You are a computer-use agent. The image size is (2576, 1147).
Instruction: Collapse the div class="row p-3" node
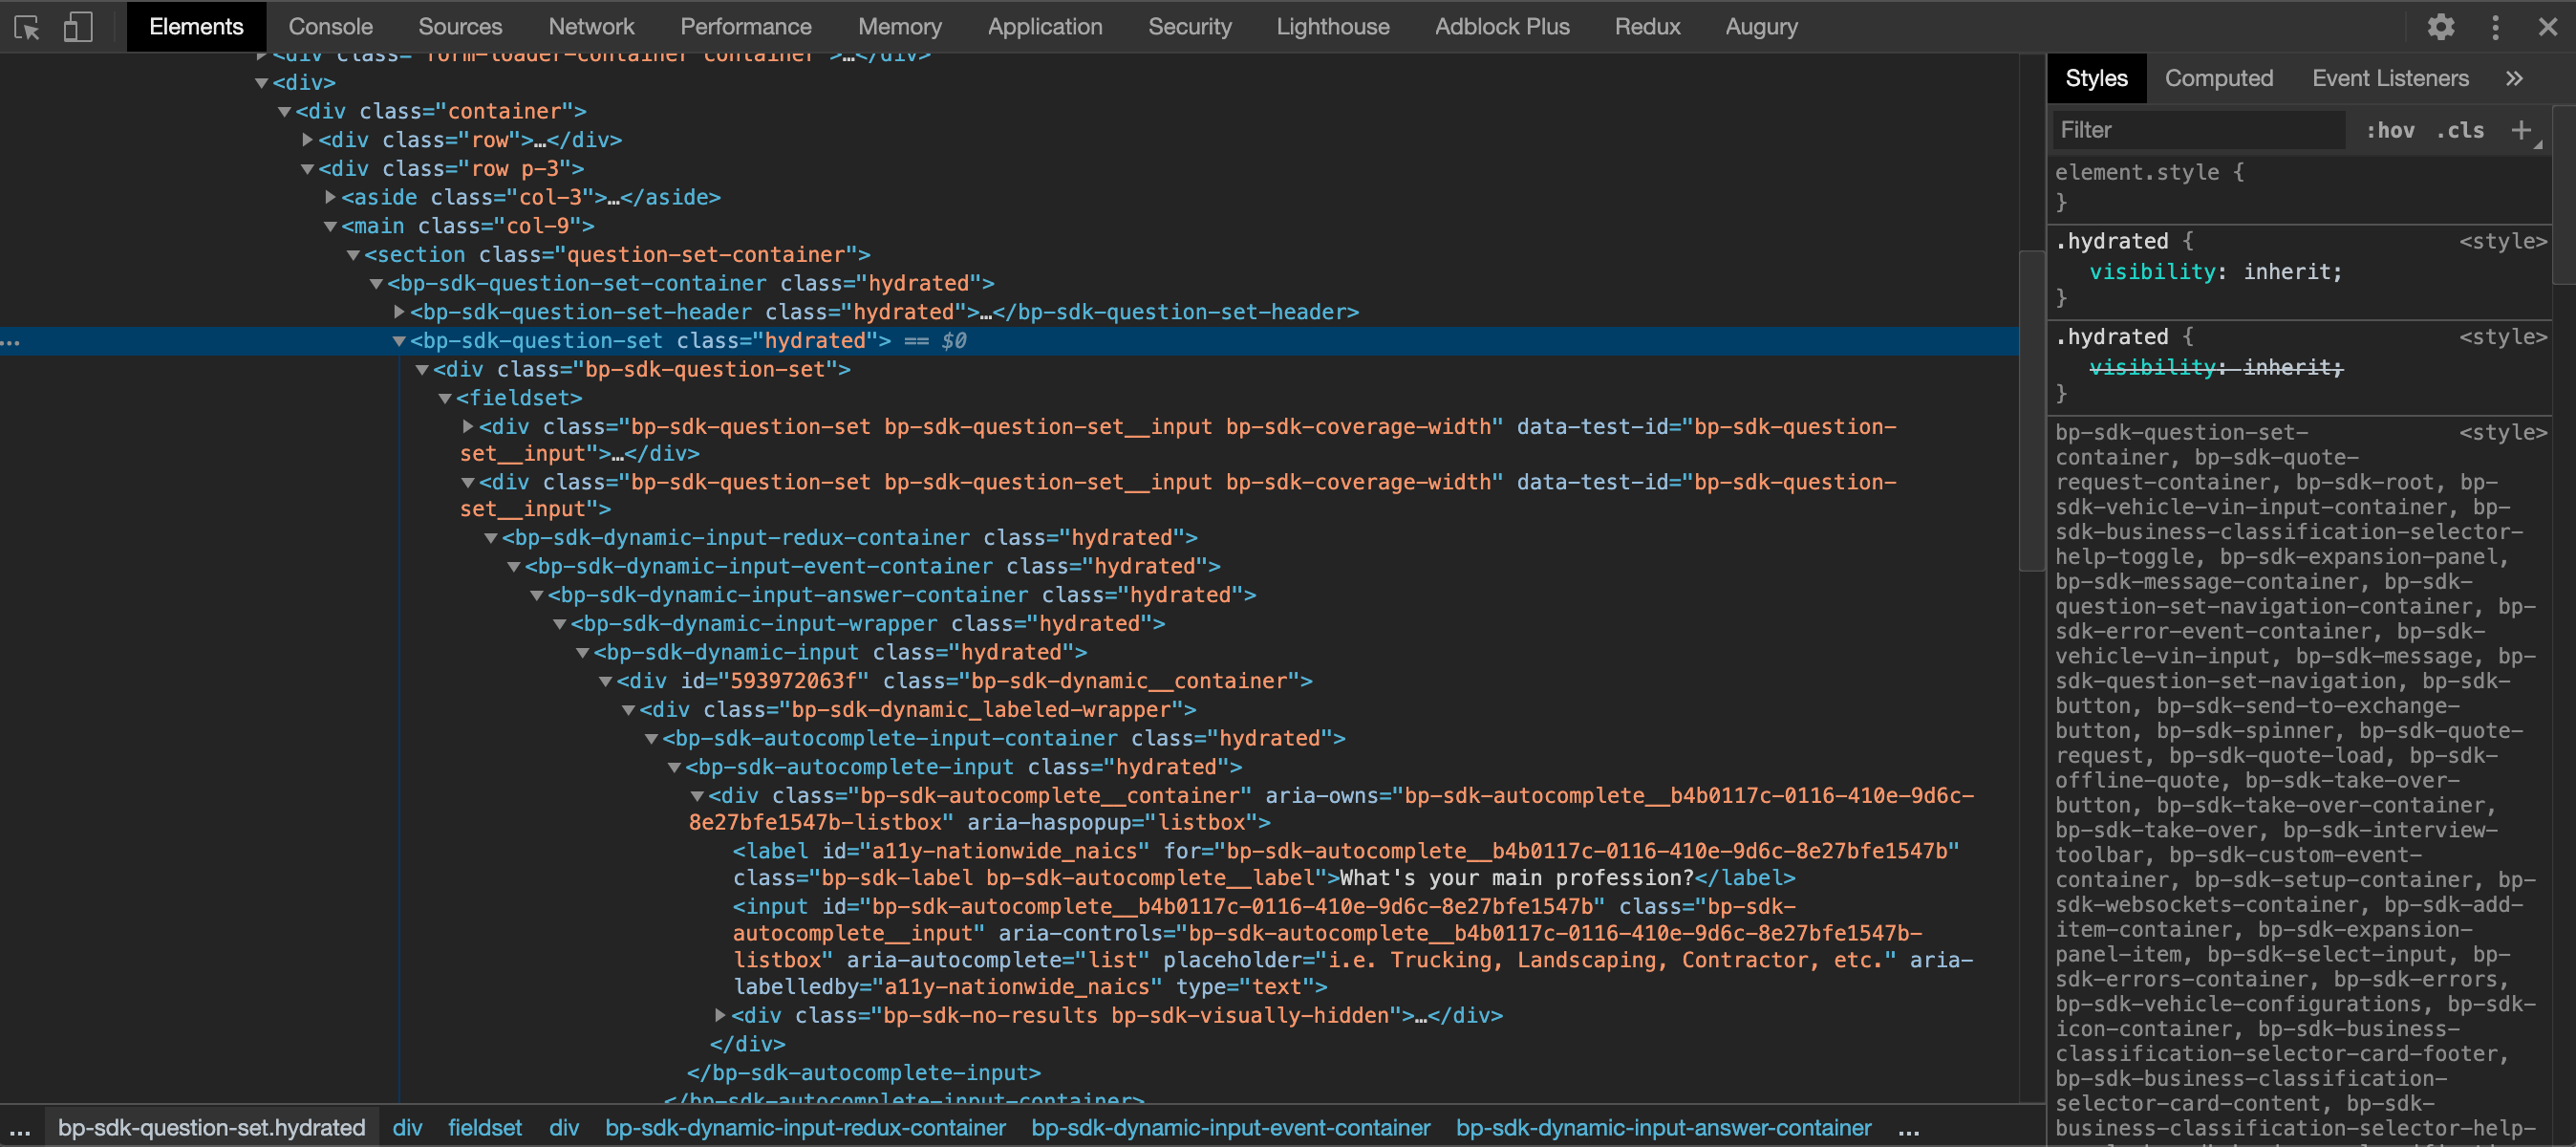click(x=308, y=169)
